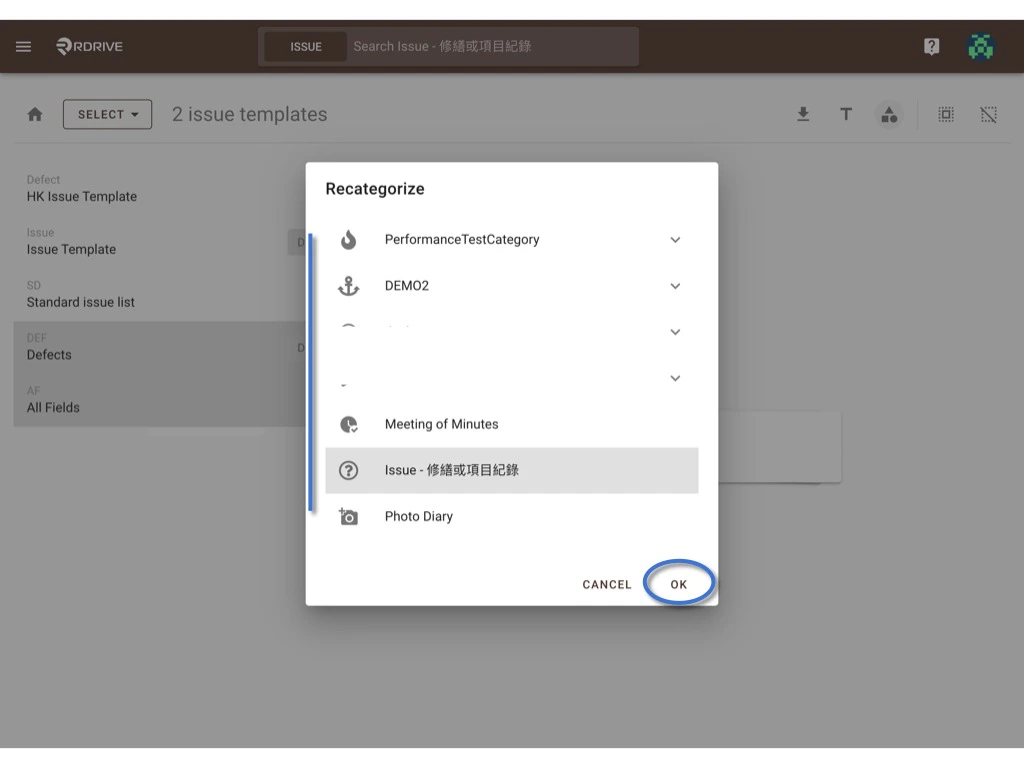The height and width of the screenshot is (768, 1024).
Task: Click the text T toolbar icon
Action: click(x=846, y=114)
